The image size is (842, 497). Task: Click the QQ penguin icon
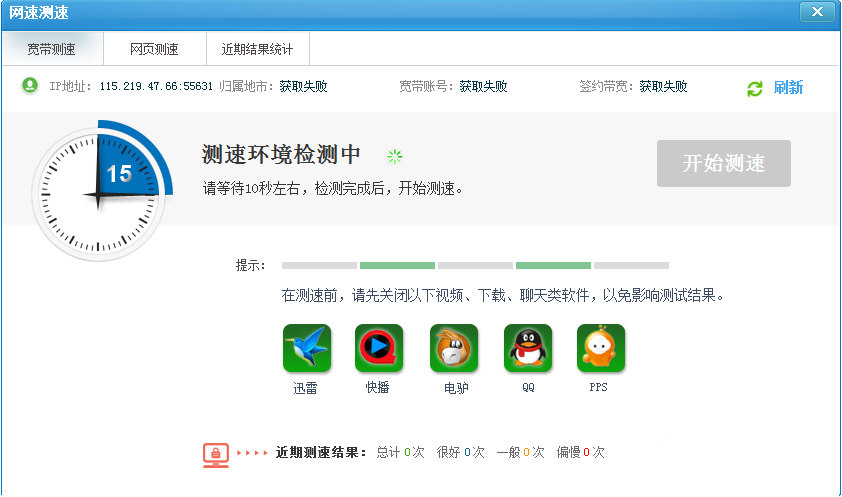pos(528,348)
